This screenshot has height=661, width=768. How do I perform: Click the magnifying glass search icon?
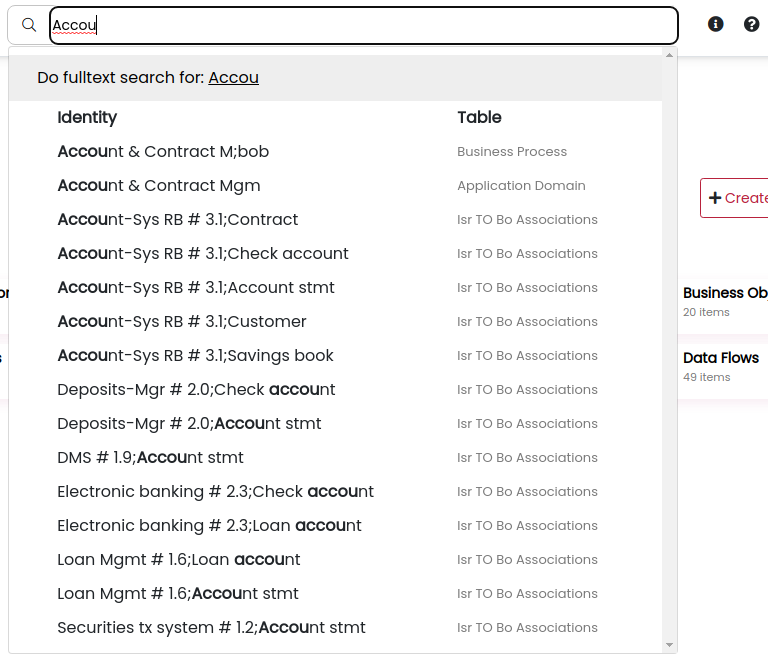coord(29,25)
